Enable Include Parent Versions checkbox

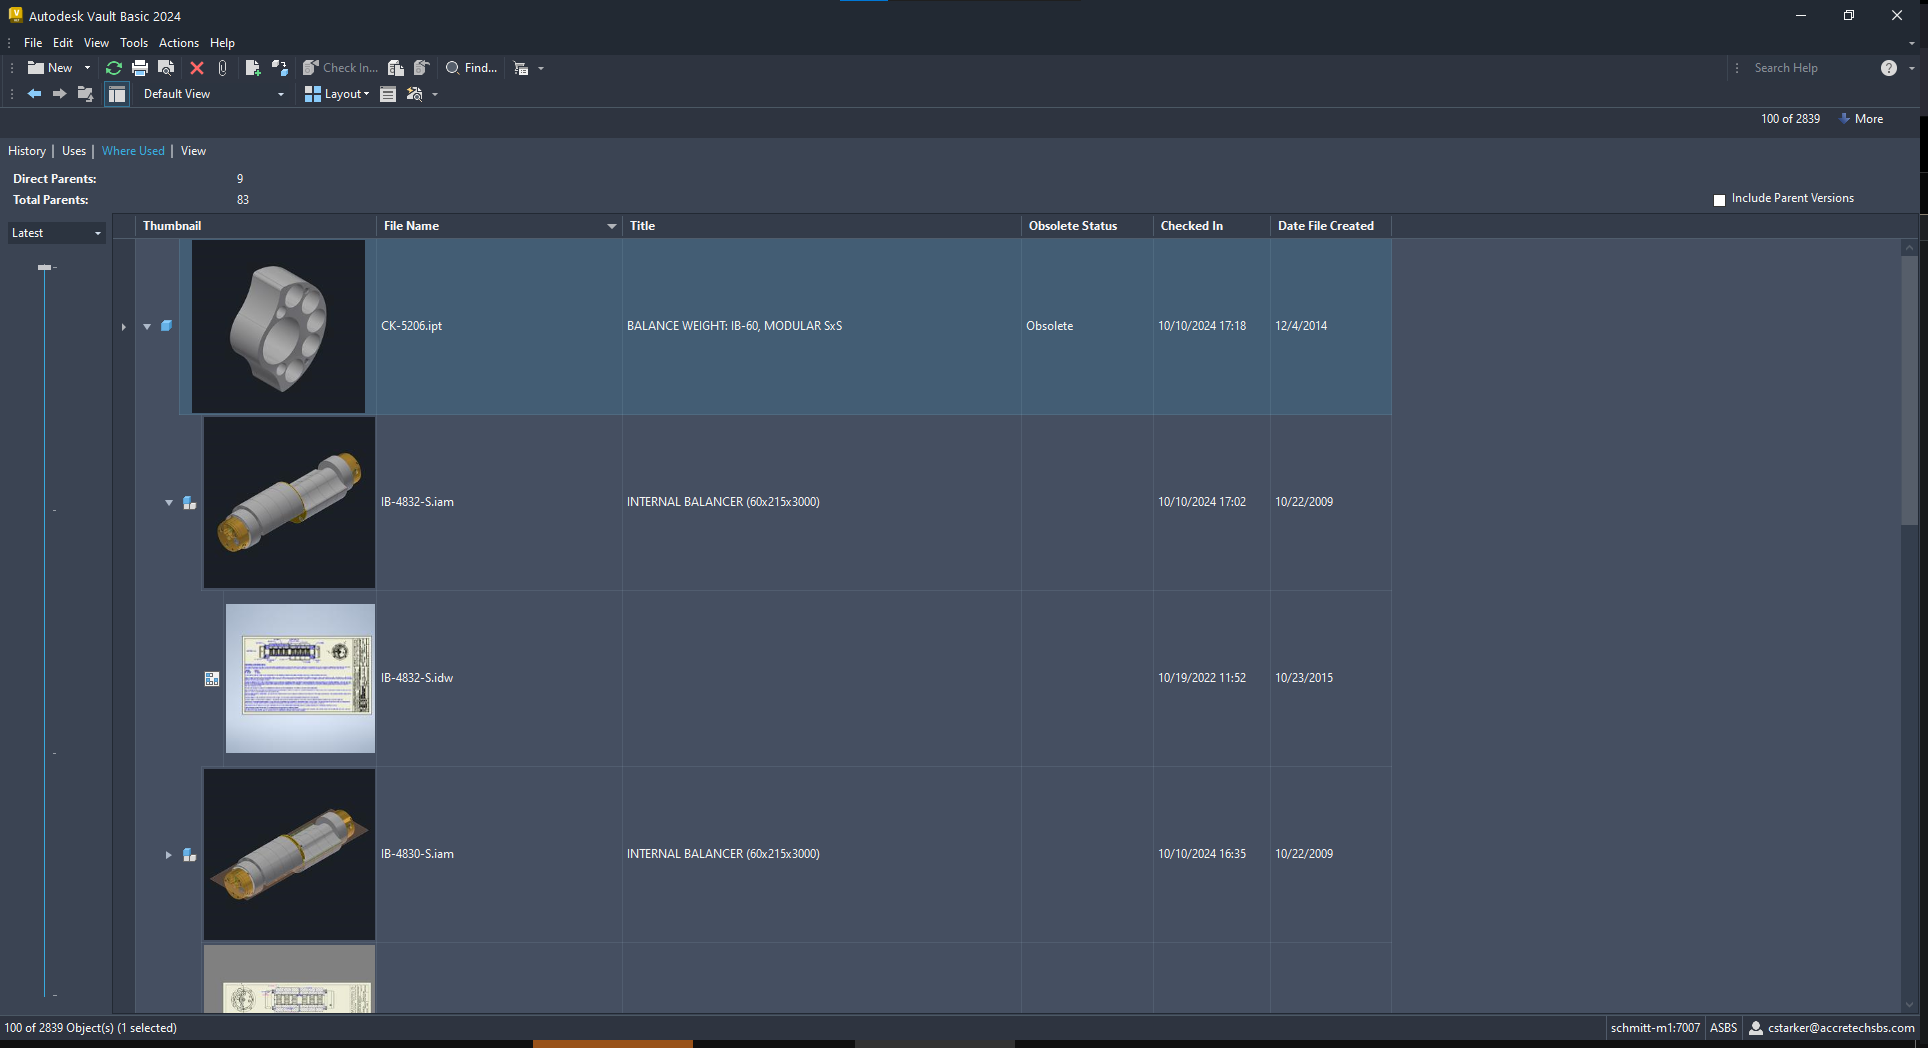(x=1720, y=200)
